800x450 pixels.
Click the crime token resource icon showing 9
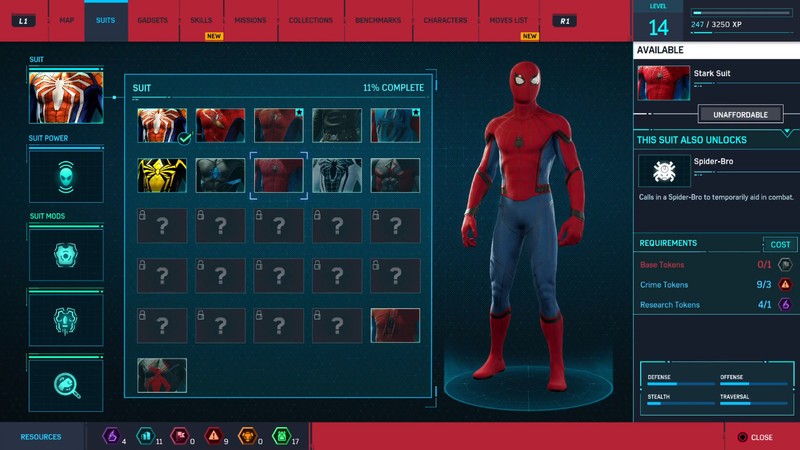213,436
